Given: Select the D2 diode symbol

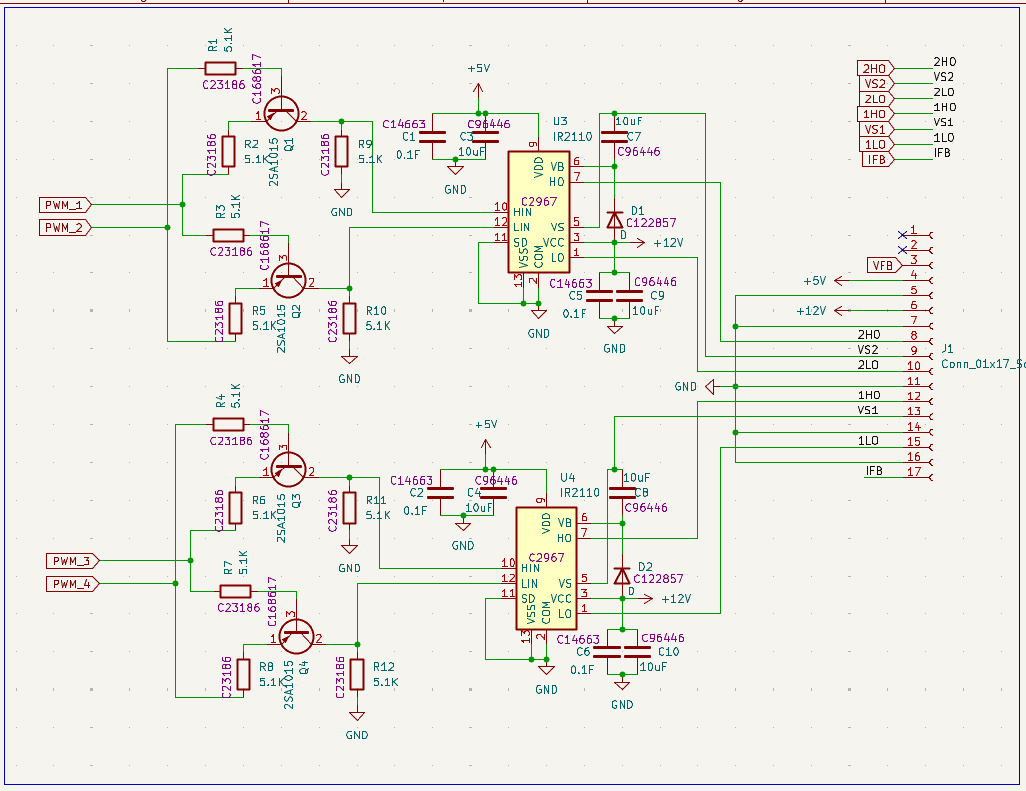Looking at the screenshot, I should coord(622,576).
